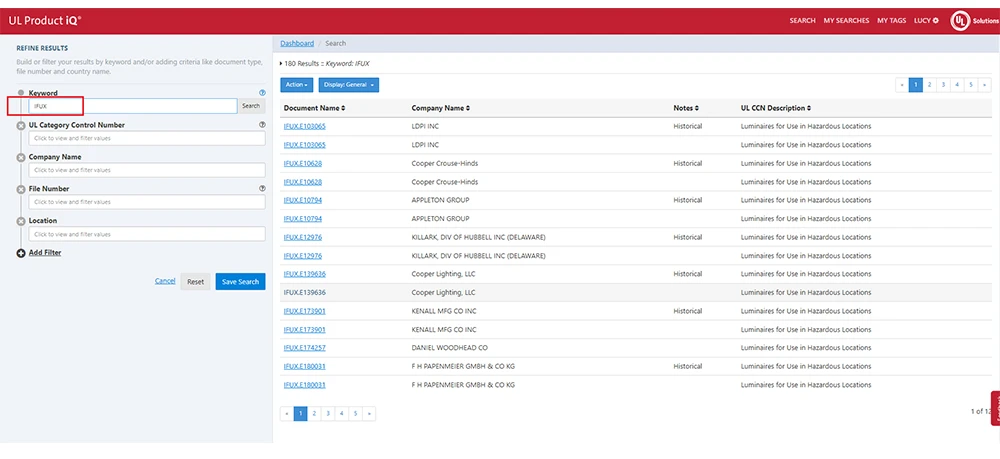Open IFUX.E174257 for DANIEL WOODHEAD CO

click(x=305, y=348)
